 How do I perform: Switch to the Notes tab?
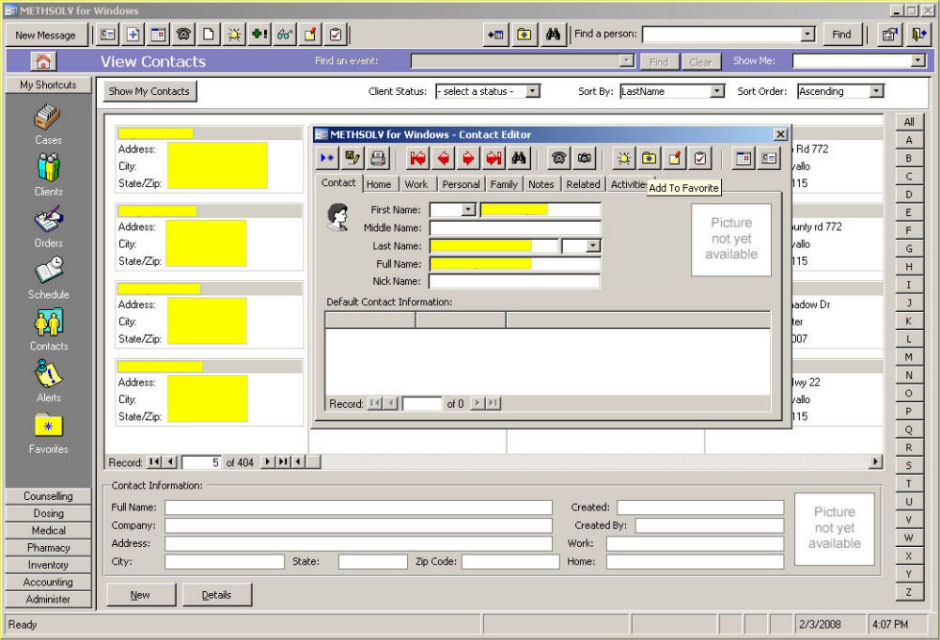541,184
